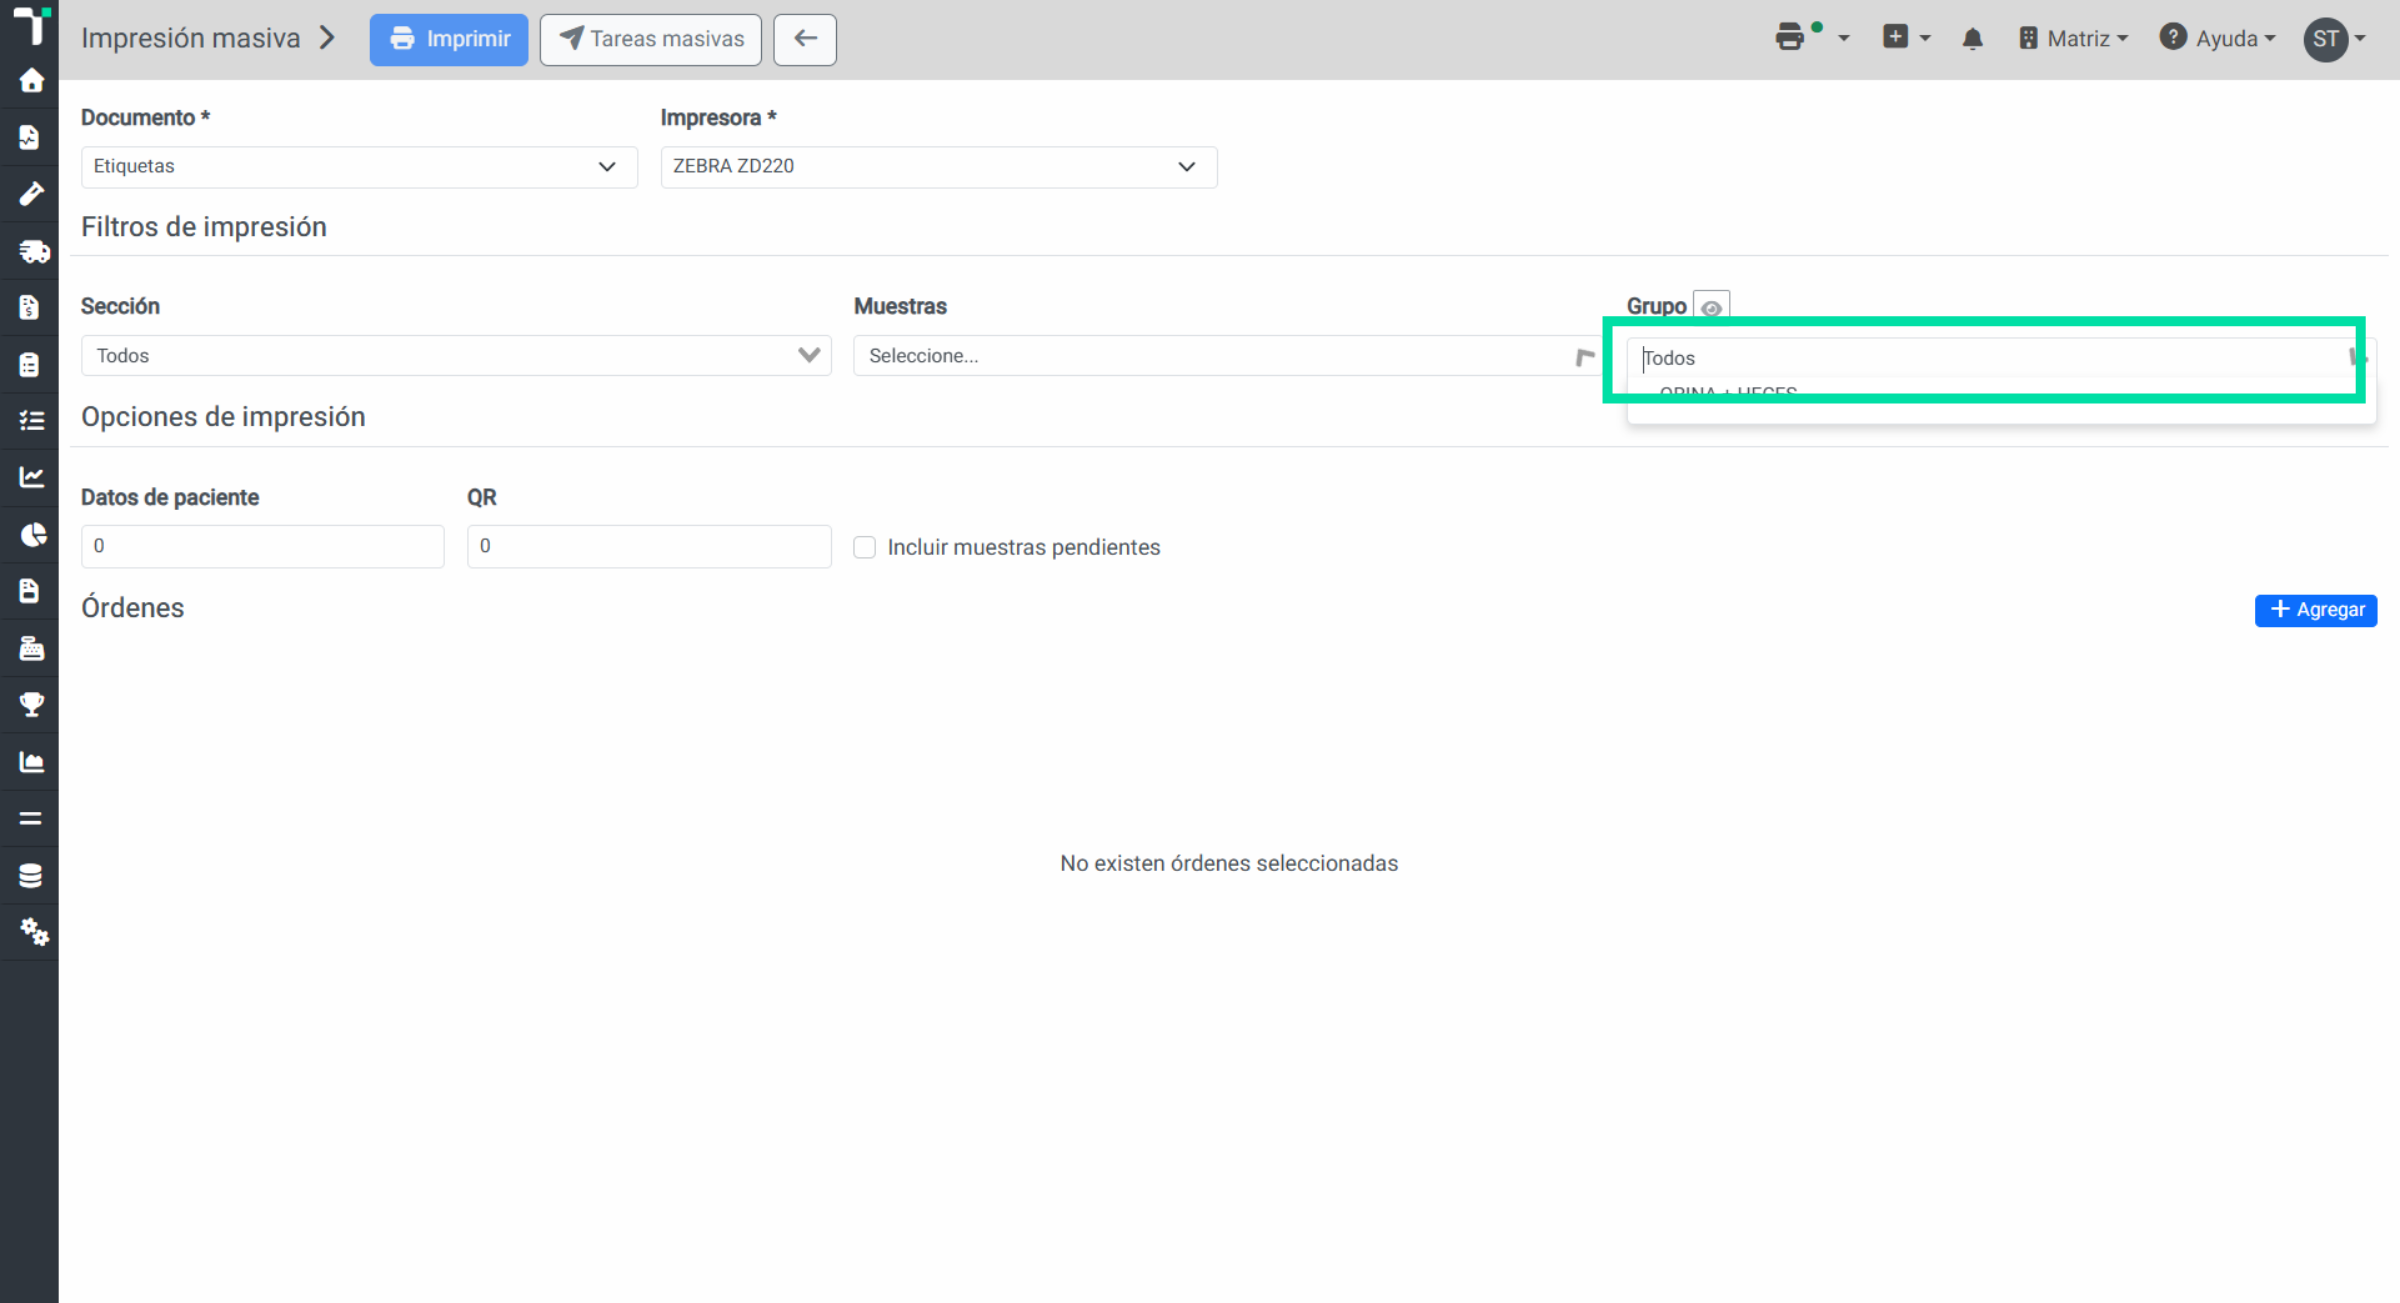The height and width of the screenshot is (1303, 2400).
Task: Open the database sidebar icon
Action: (x=30, y=876)
